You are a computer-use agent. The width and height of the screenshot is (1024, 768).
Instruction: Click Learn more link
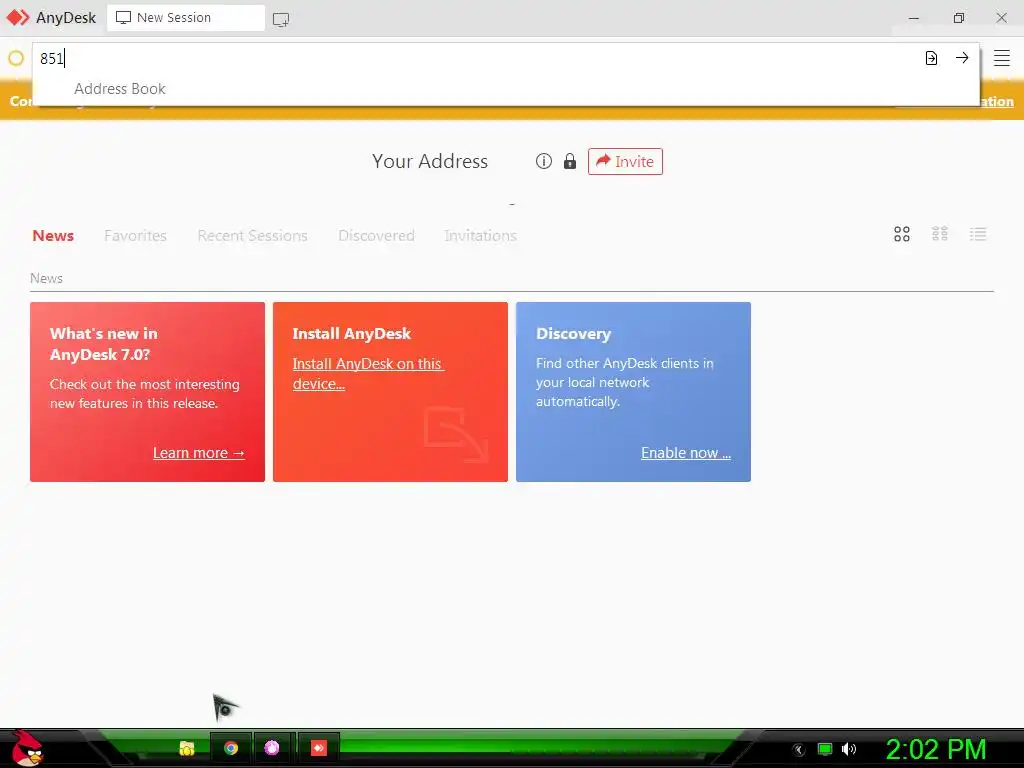point(199,453)
